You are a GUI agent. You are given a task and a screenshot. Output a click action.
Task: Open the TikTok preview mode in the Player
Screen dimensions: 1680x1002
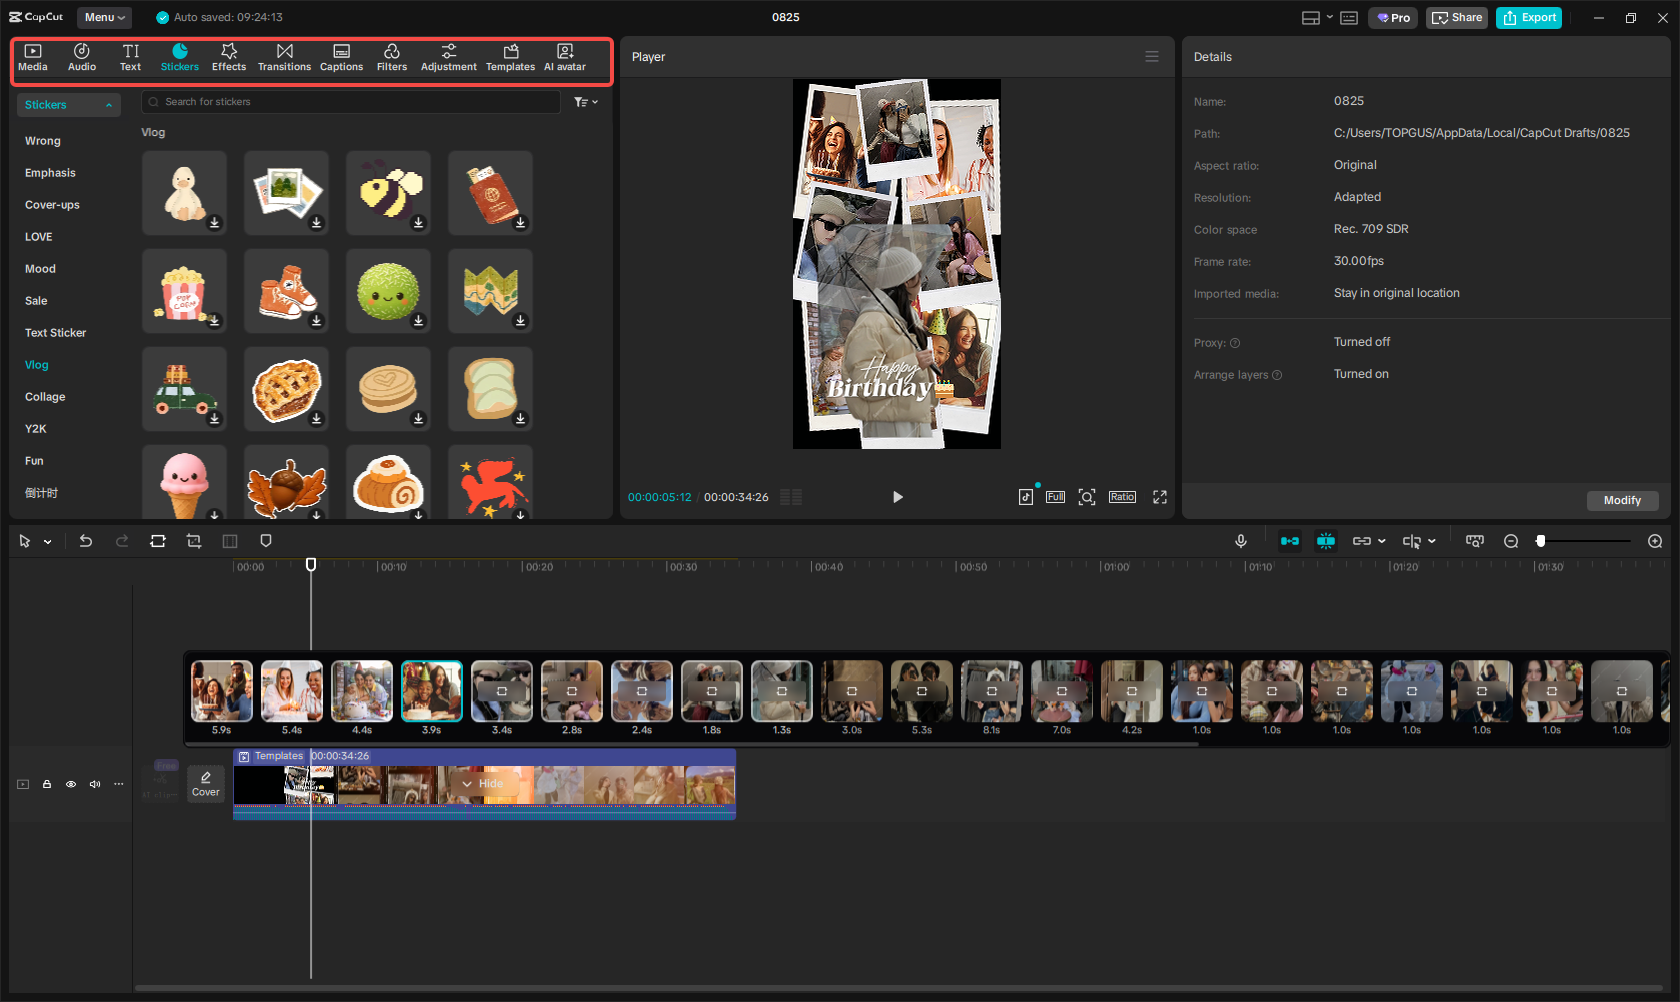(x=1026, y=496)
